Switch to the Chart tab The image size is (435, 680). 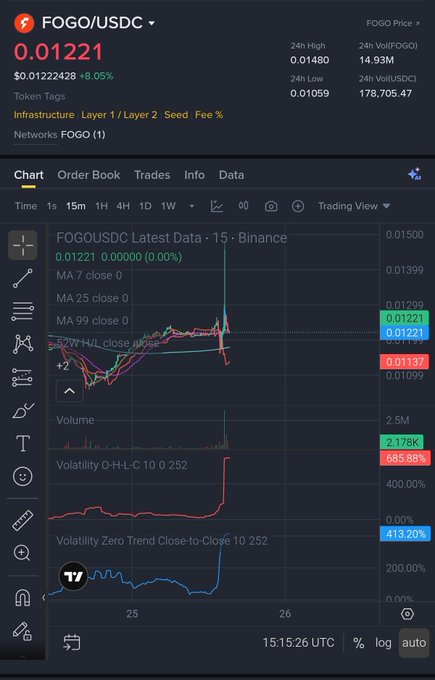[x=29, y=175]
